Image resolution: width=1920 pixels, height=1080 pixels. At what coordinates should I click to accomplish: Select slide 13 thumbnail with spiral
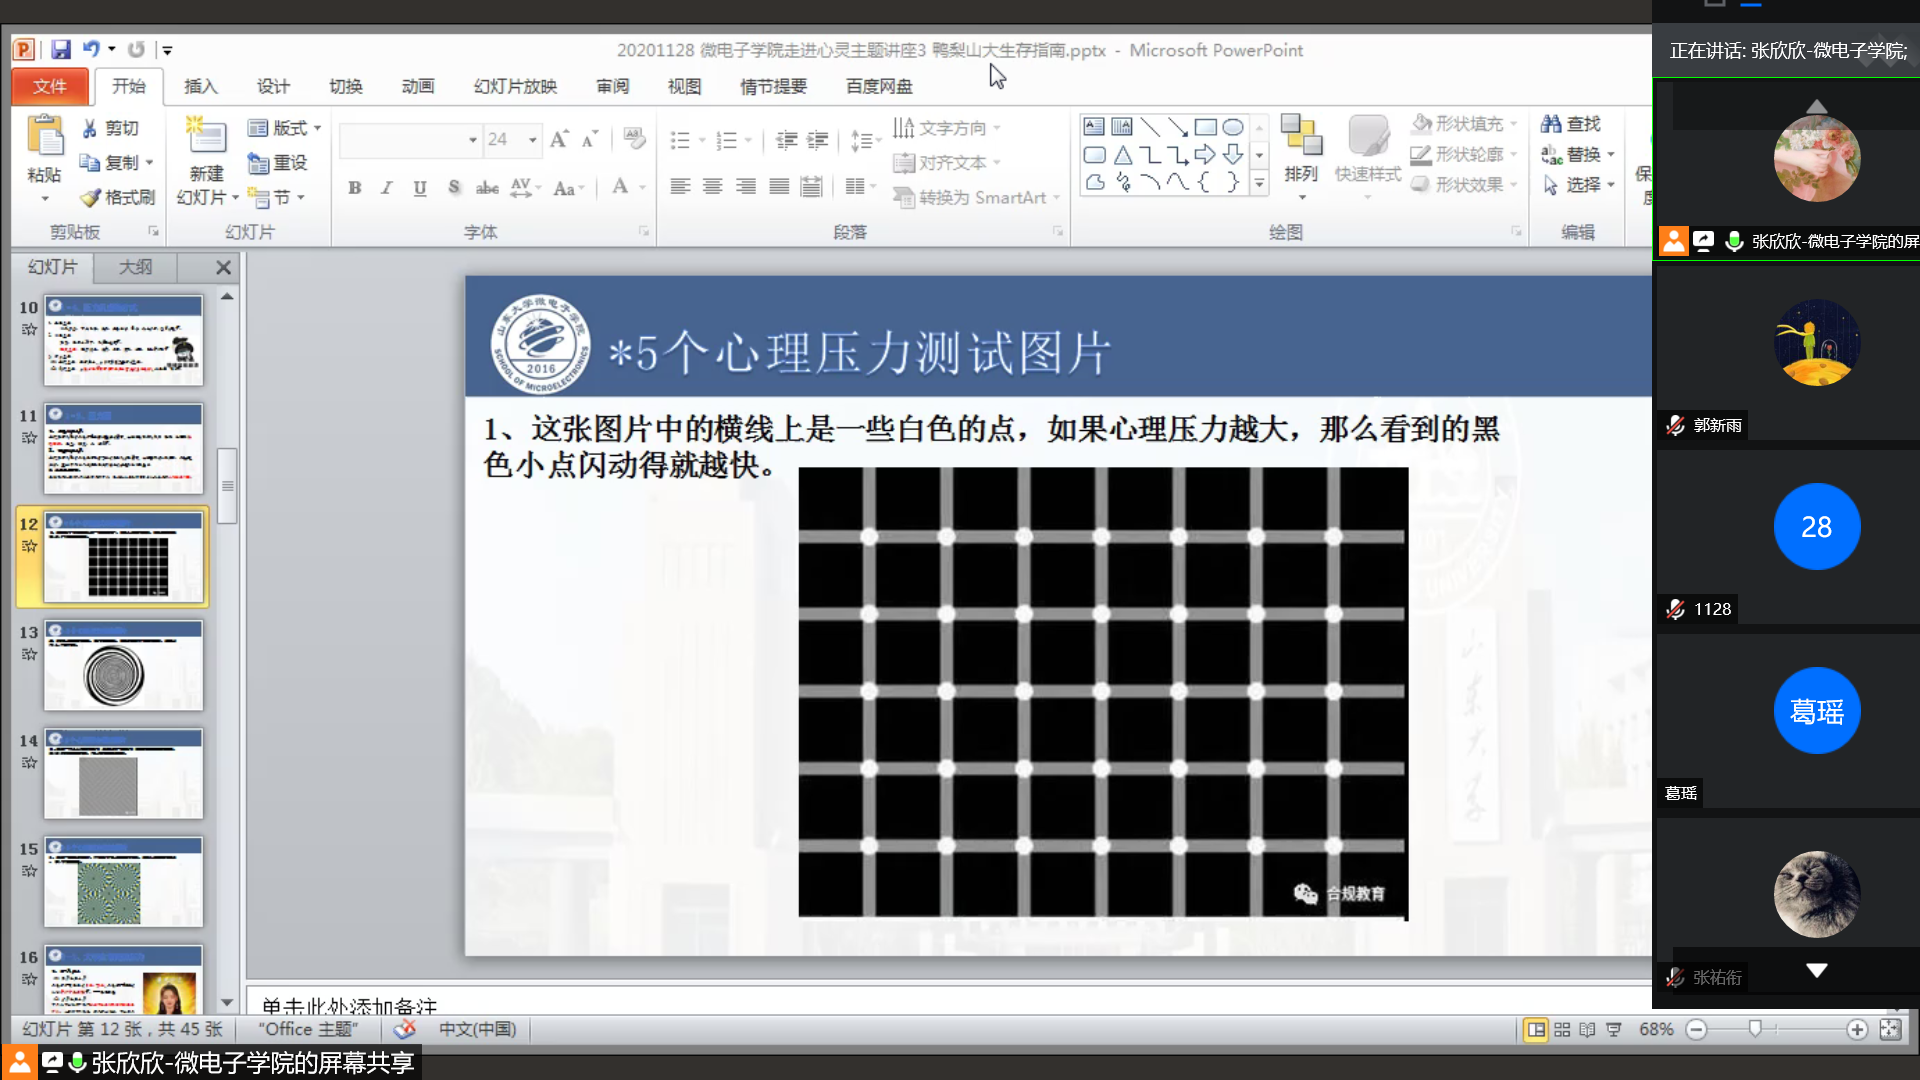pos(123,666)
